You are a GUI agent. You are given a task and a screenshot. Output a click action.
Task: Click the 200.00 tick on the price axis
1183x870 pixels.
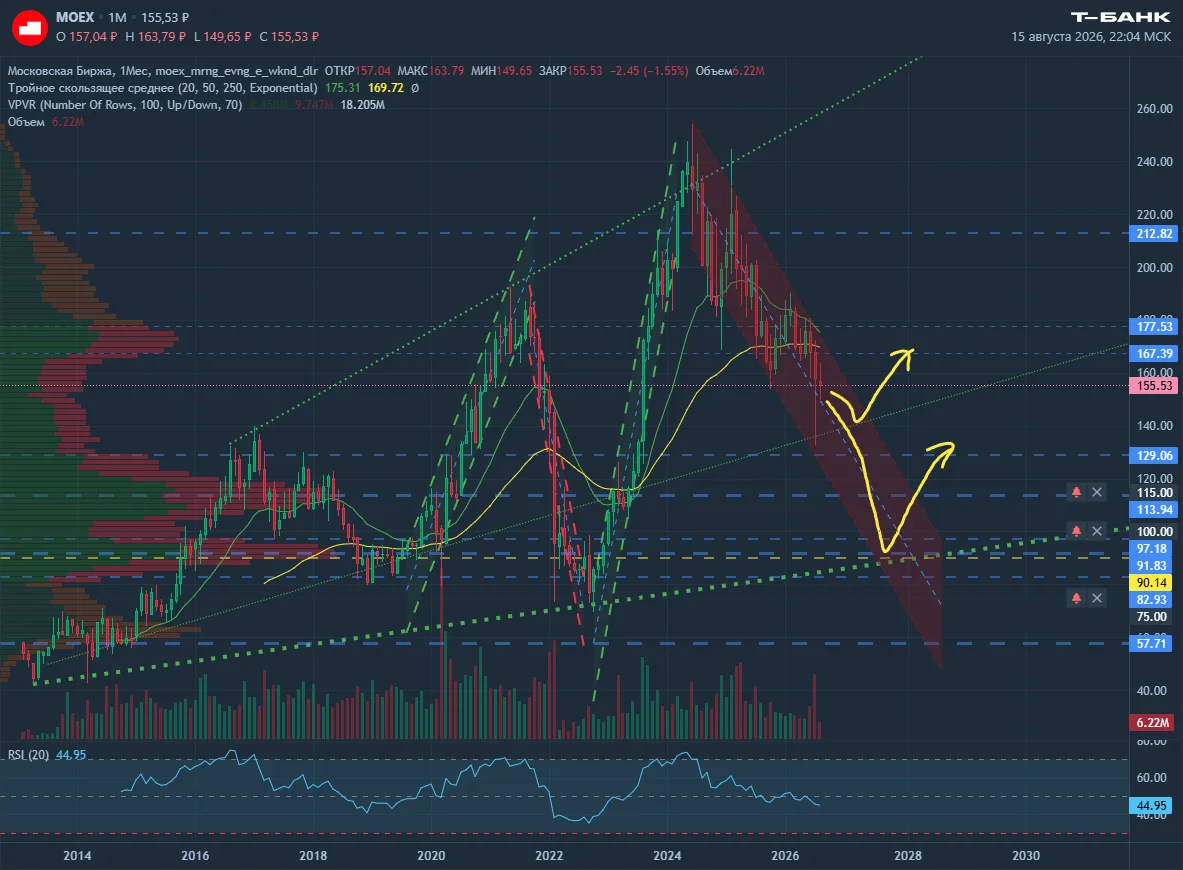[x=1154, y=267]
